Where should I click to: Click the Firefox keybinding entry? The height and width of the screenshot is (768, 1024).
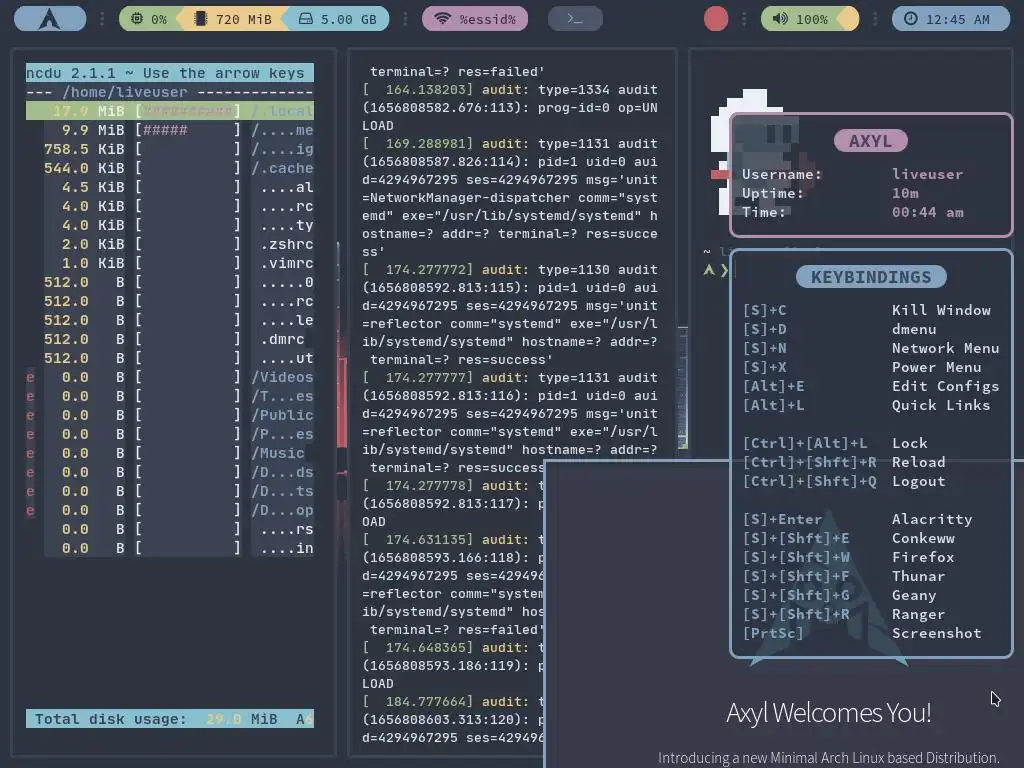coord(923,557)
